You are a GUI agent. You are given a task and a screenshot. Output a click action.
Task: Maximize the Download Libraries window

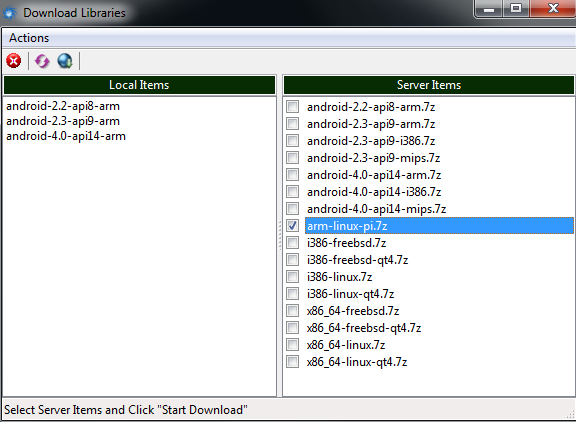click(516, 8)
